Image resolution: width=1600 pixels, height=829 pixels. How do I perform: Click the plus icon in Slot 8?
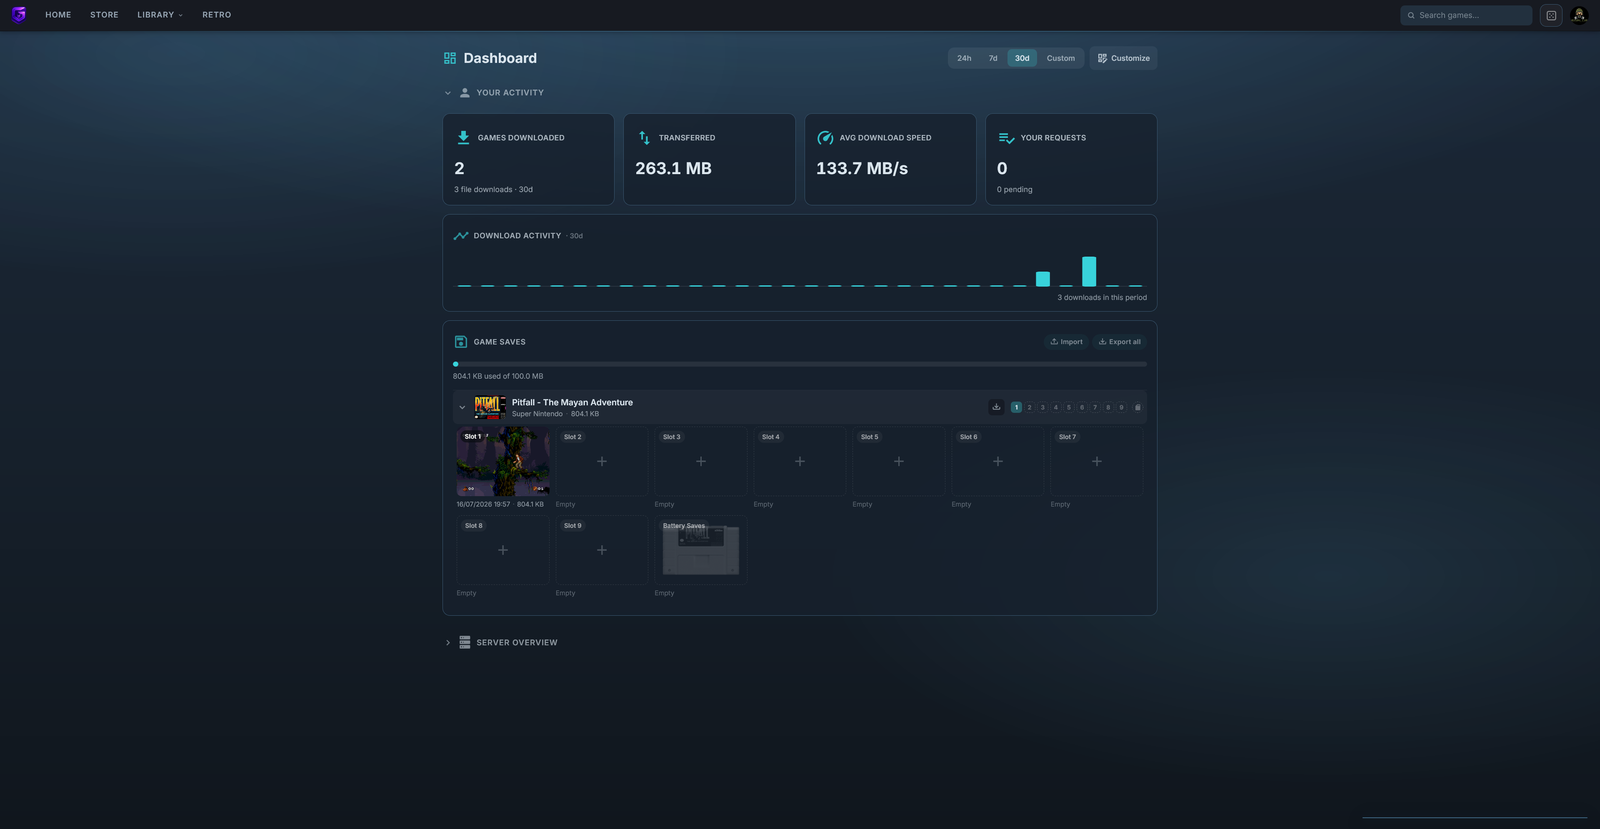[503, 550]
